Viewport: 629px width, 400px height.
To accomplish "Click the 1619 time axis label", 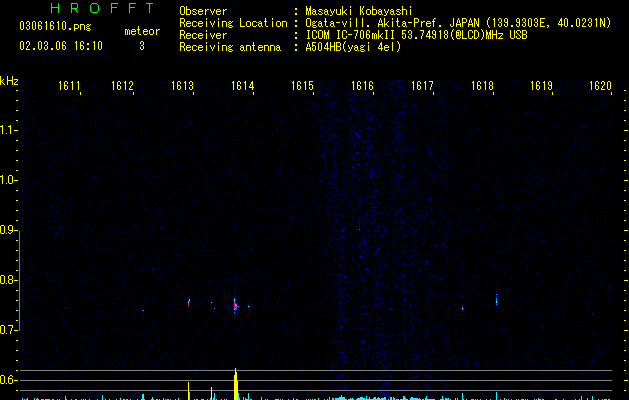I will tap(541, 86).
